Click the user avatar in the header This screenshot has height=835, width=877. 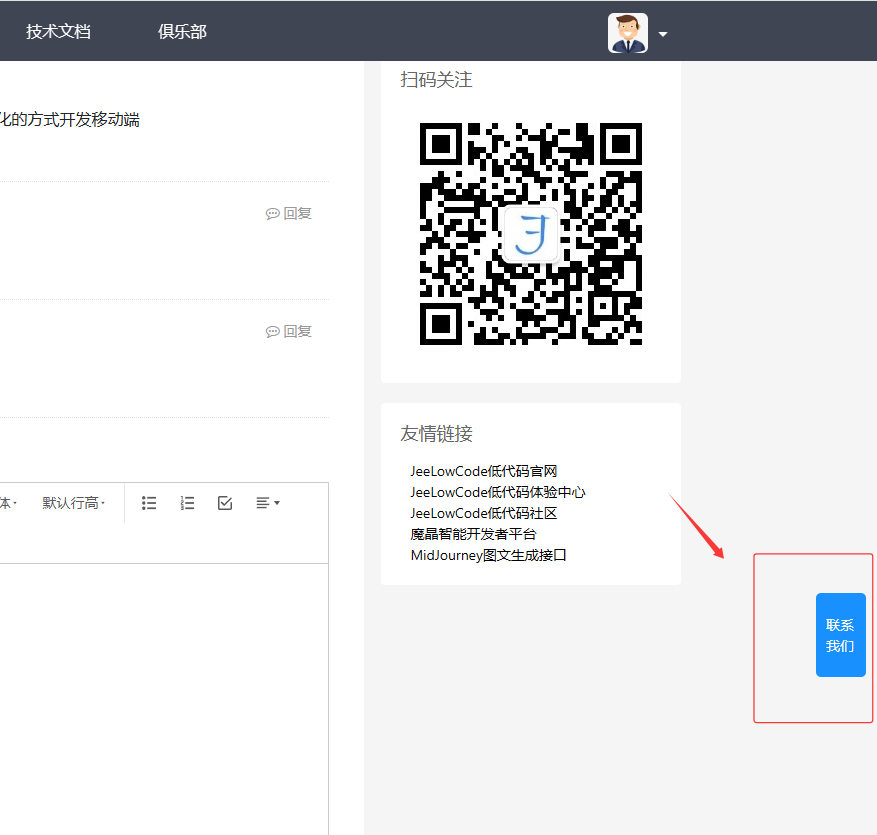point(627,33)
